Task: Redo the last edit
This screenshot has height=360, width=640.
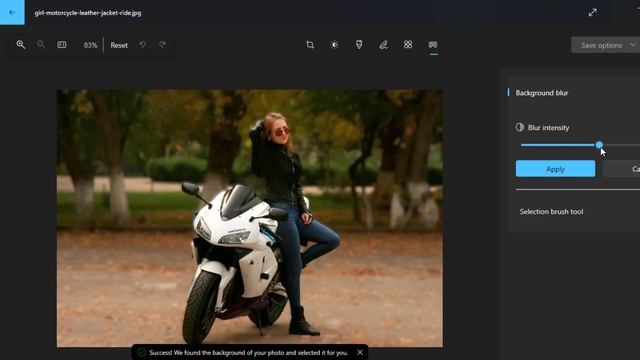Action: click(x=162, y=44)
